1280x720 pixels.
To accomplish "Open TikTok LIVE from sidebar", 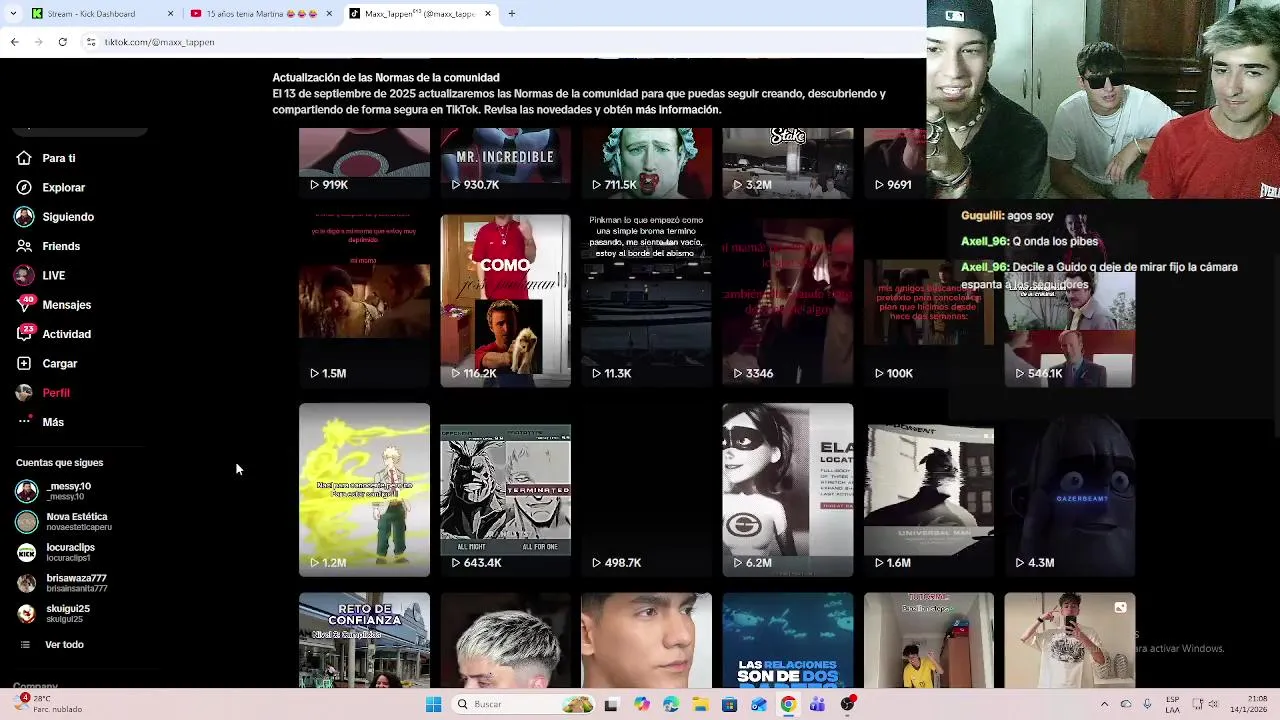I will tap(40, 275).
